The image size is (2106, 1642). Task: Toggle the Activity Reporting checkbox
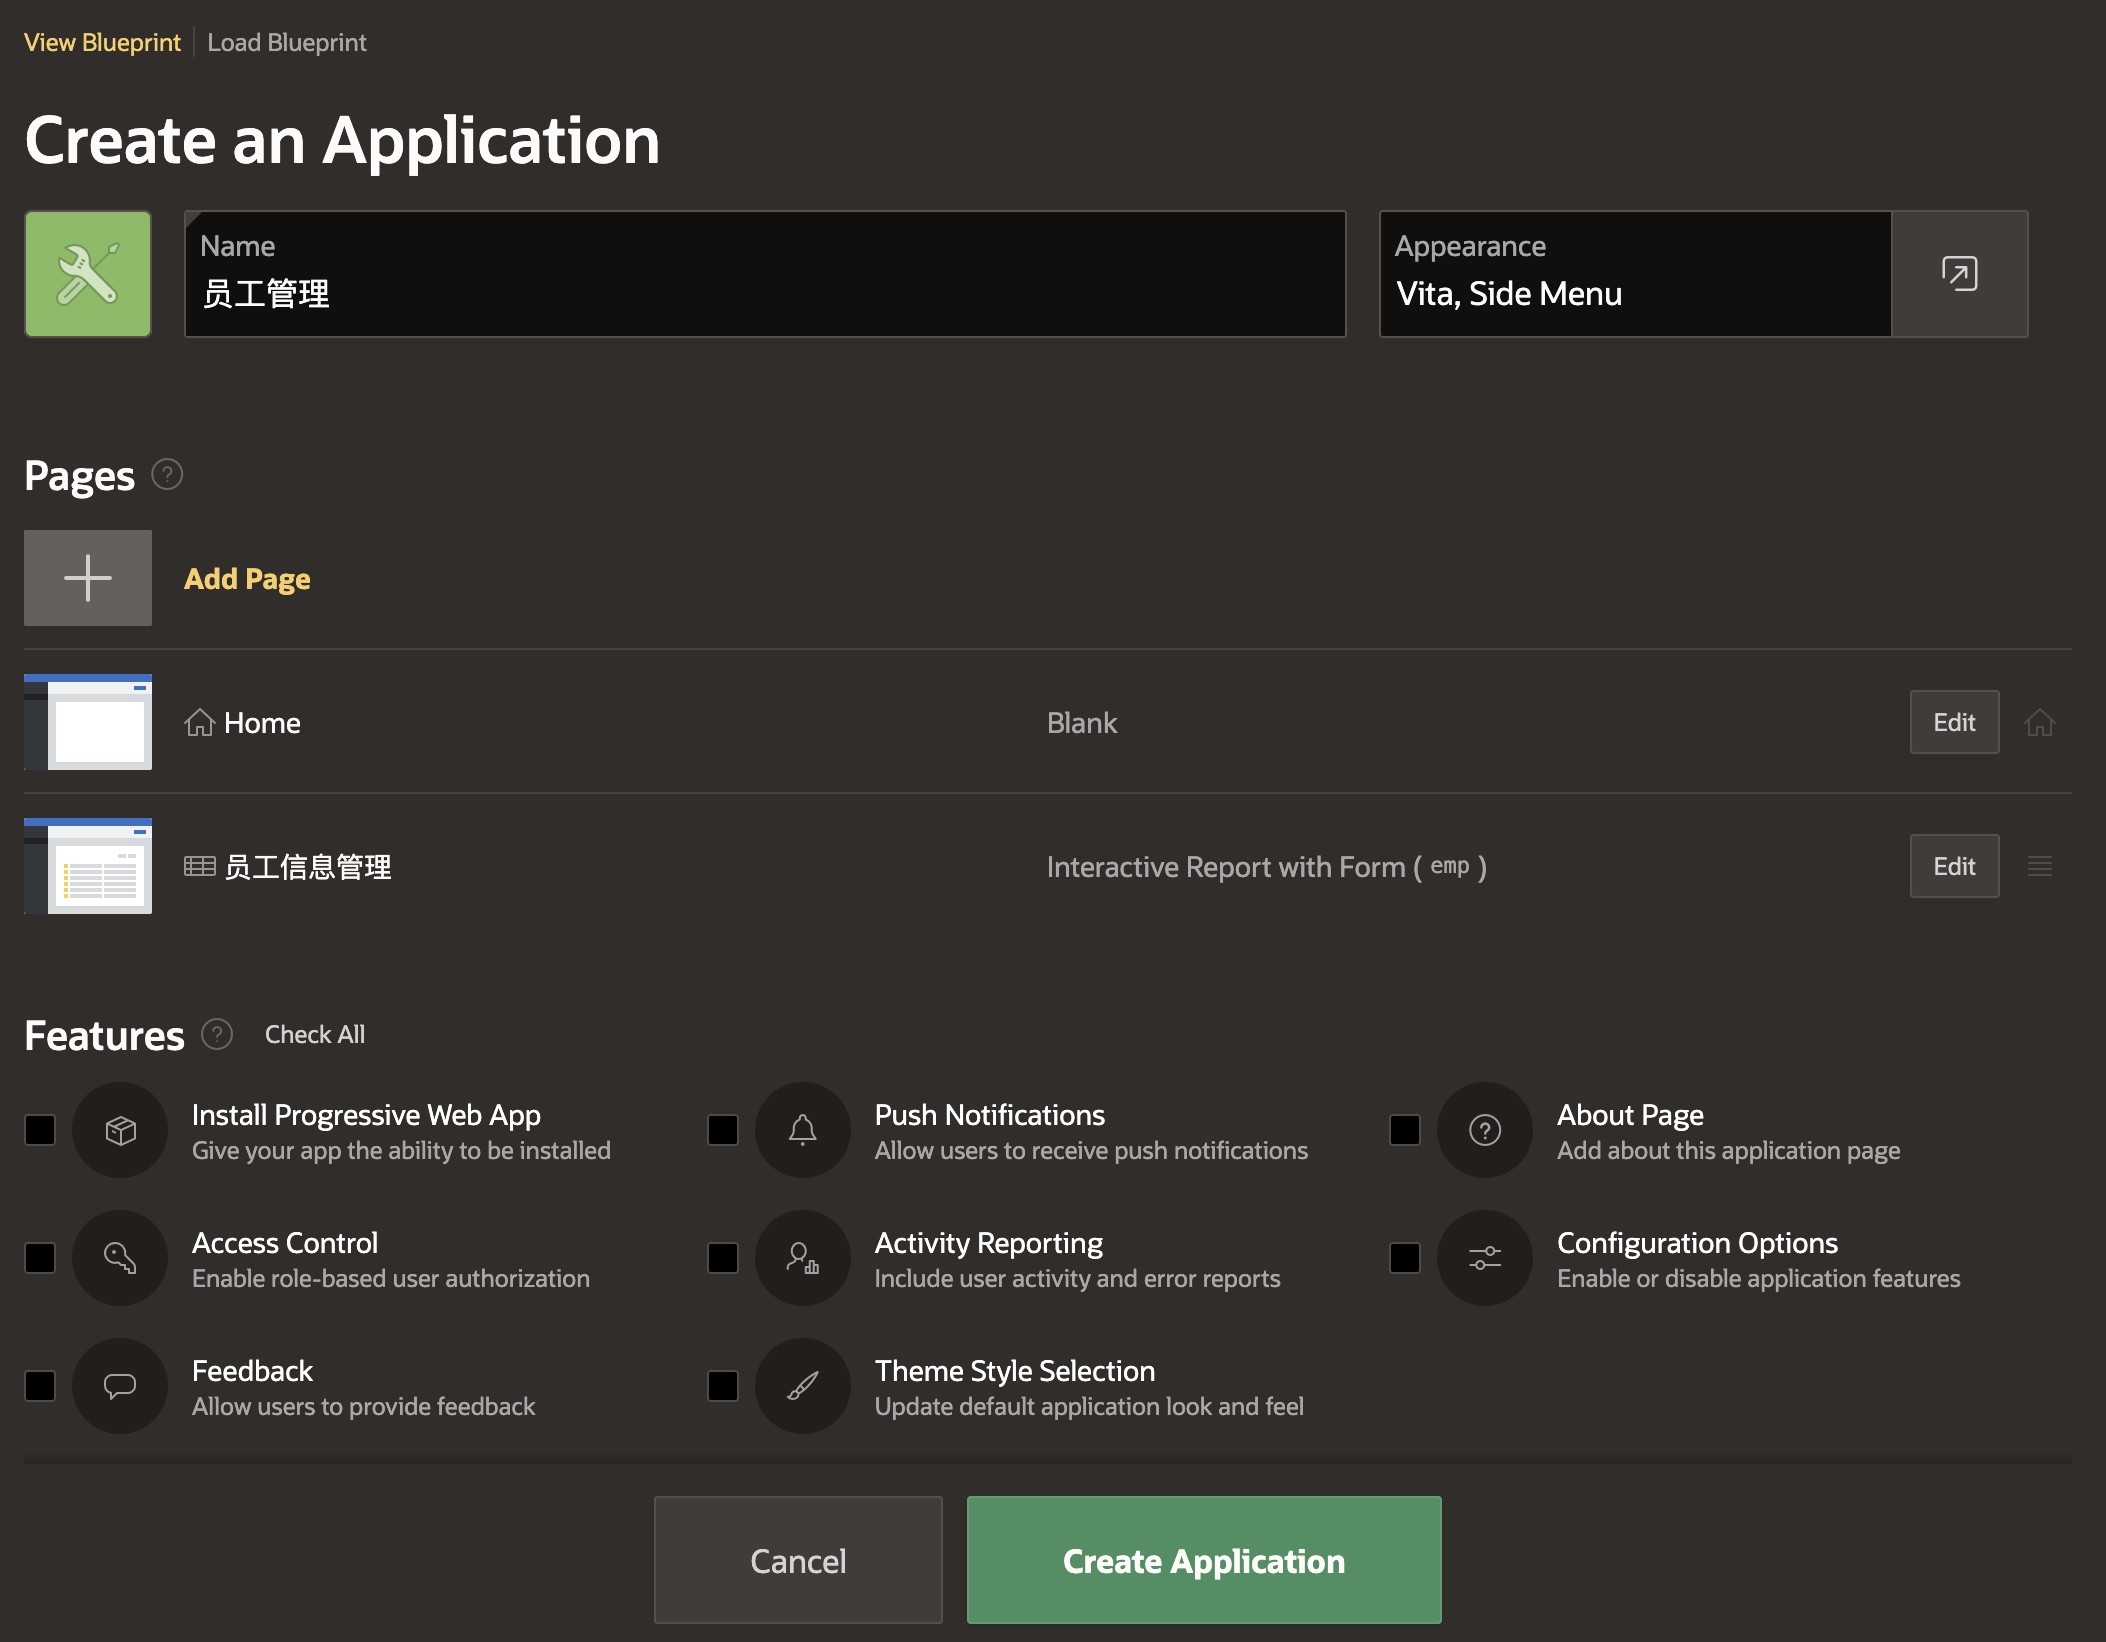tap(722, 1258)
